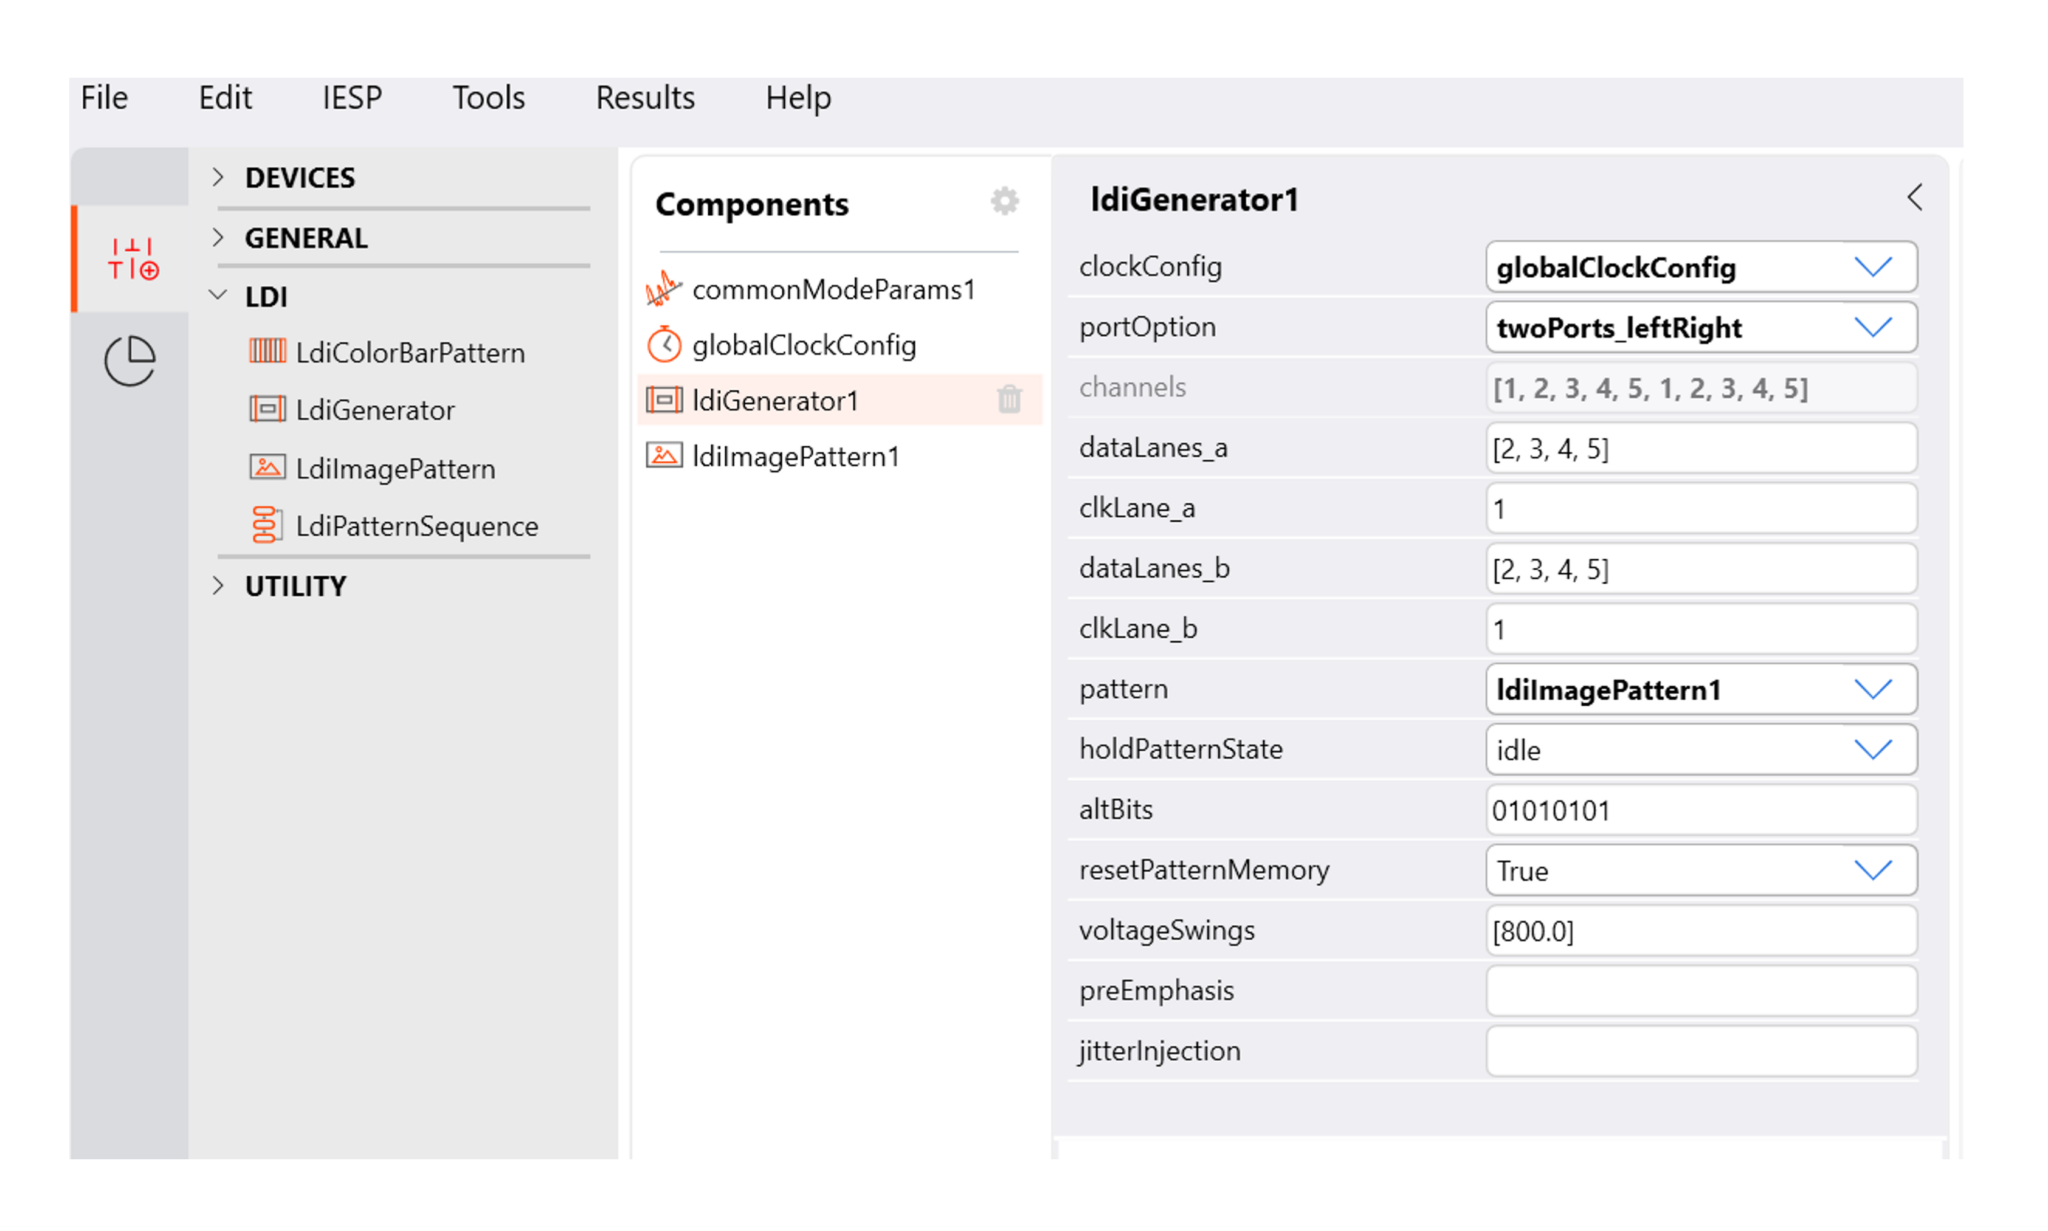Open the portOption dropdown arrow
2048x1231 pixels.
coord(1872,327)
